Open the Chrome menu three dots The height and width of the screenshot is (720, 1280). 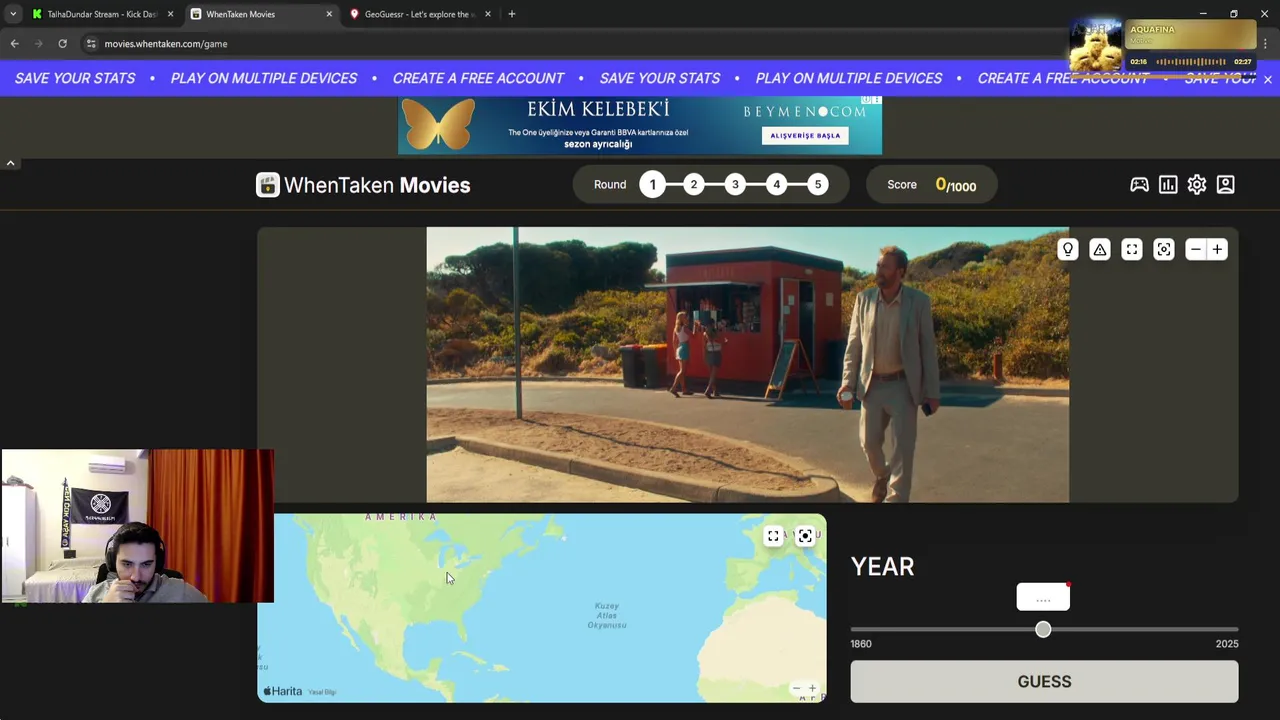[x=1265, y=44]
